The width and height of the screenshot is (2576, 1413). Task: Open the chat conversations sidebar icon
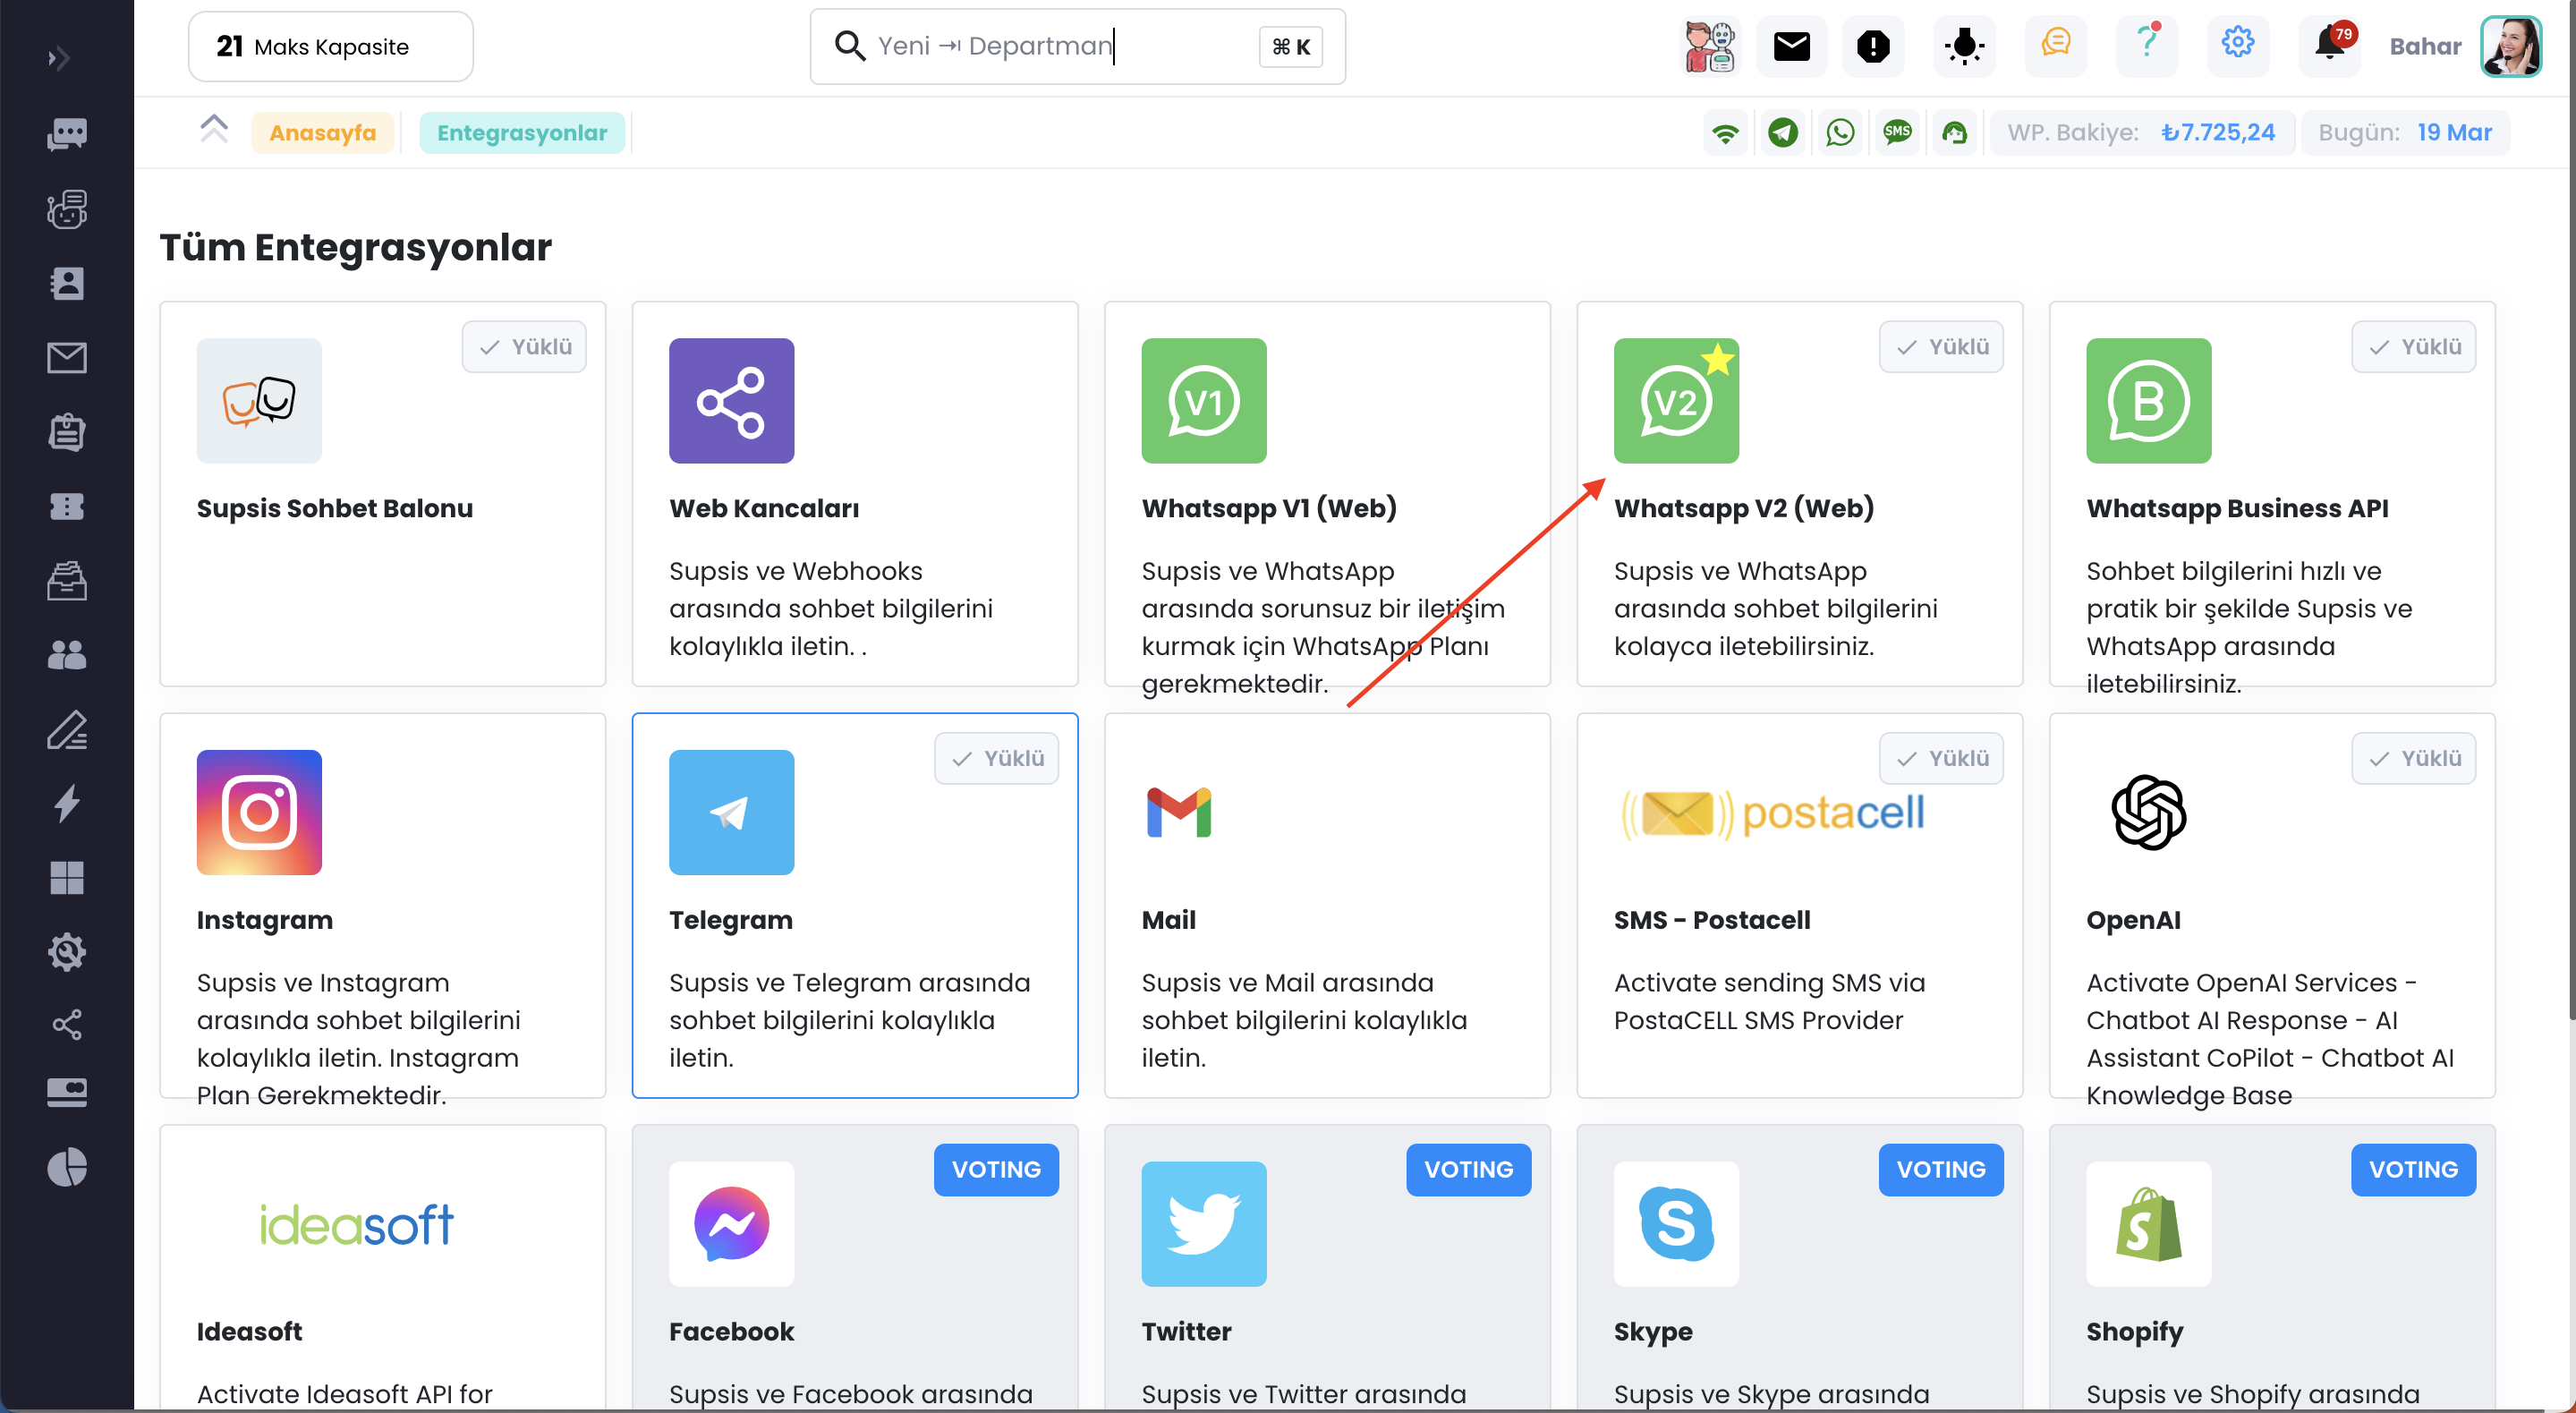coord(67,134)
